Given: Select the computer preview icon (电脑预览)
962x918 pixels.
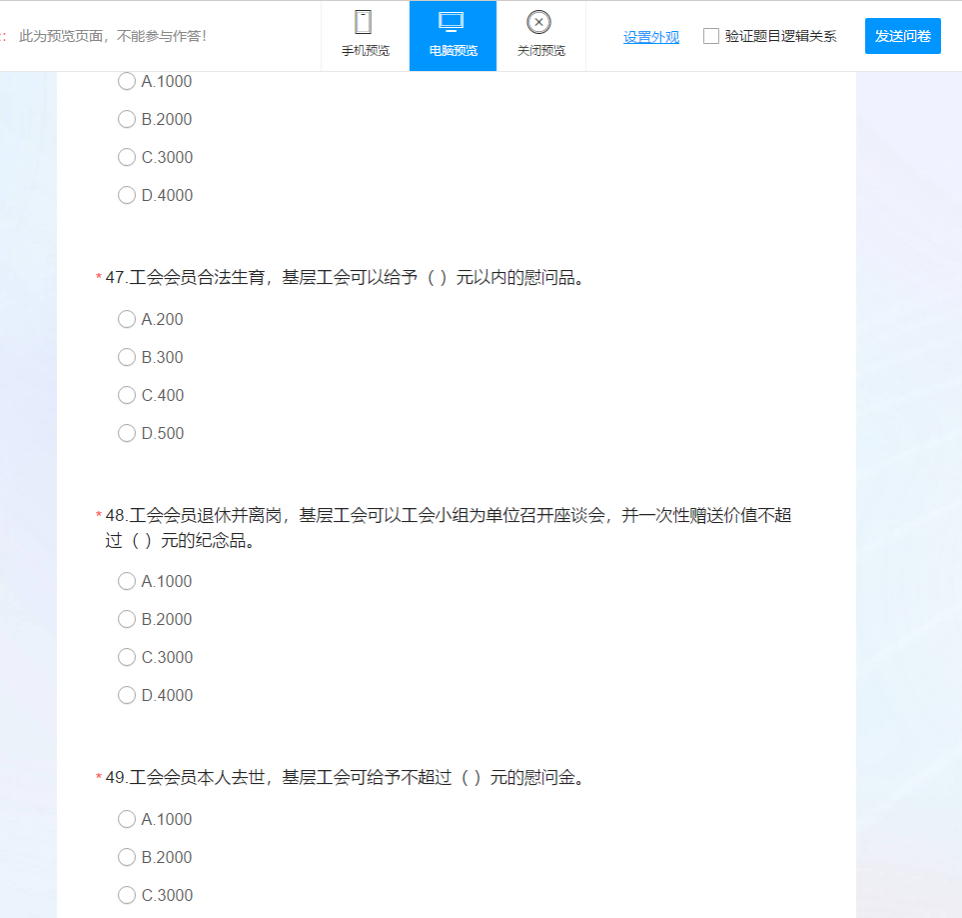Looking at the screenshot, I should 452,34.
